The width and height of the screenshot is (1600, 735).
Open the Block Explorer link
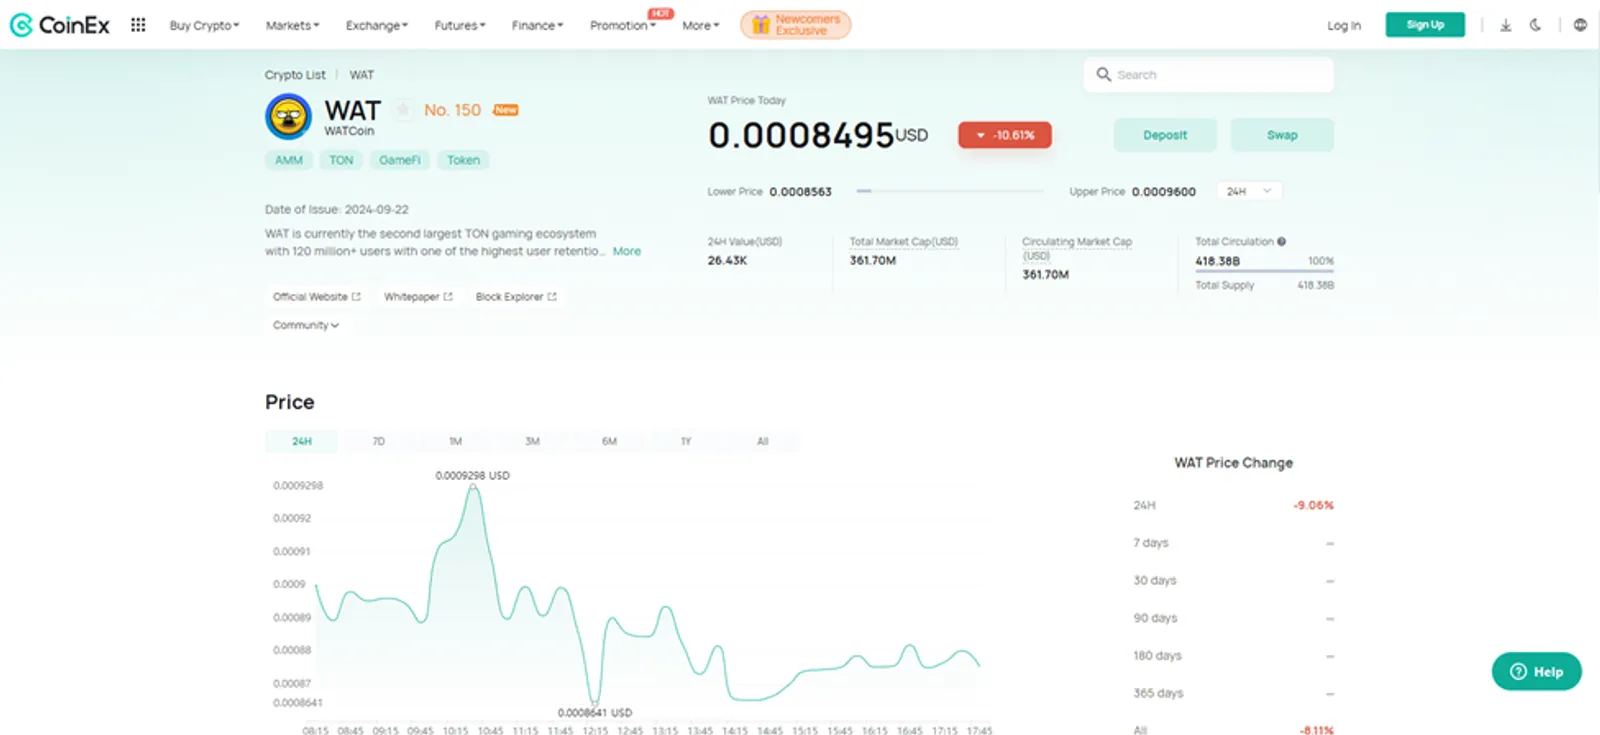coord(516,297)
